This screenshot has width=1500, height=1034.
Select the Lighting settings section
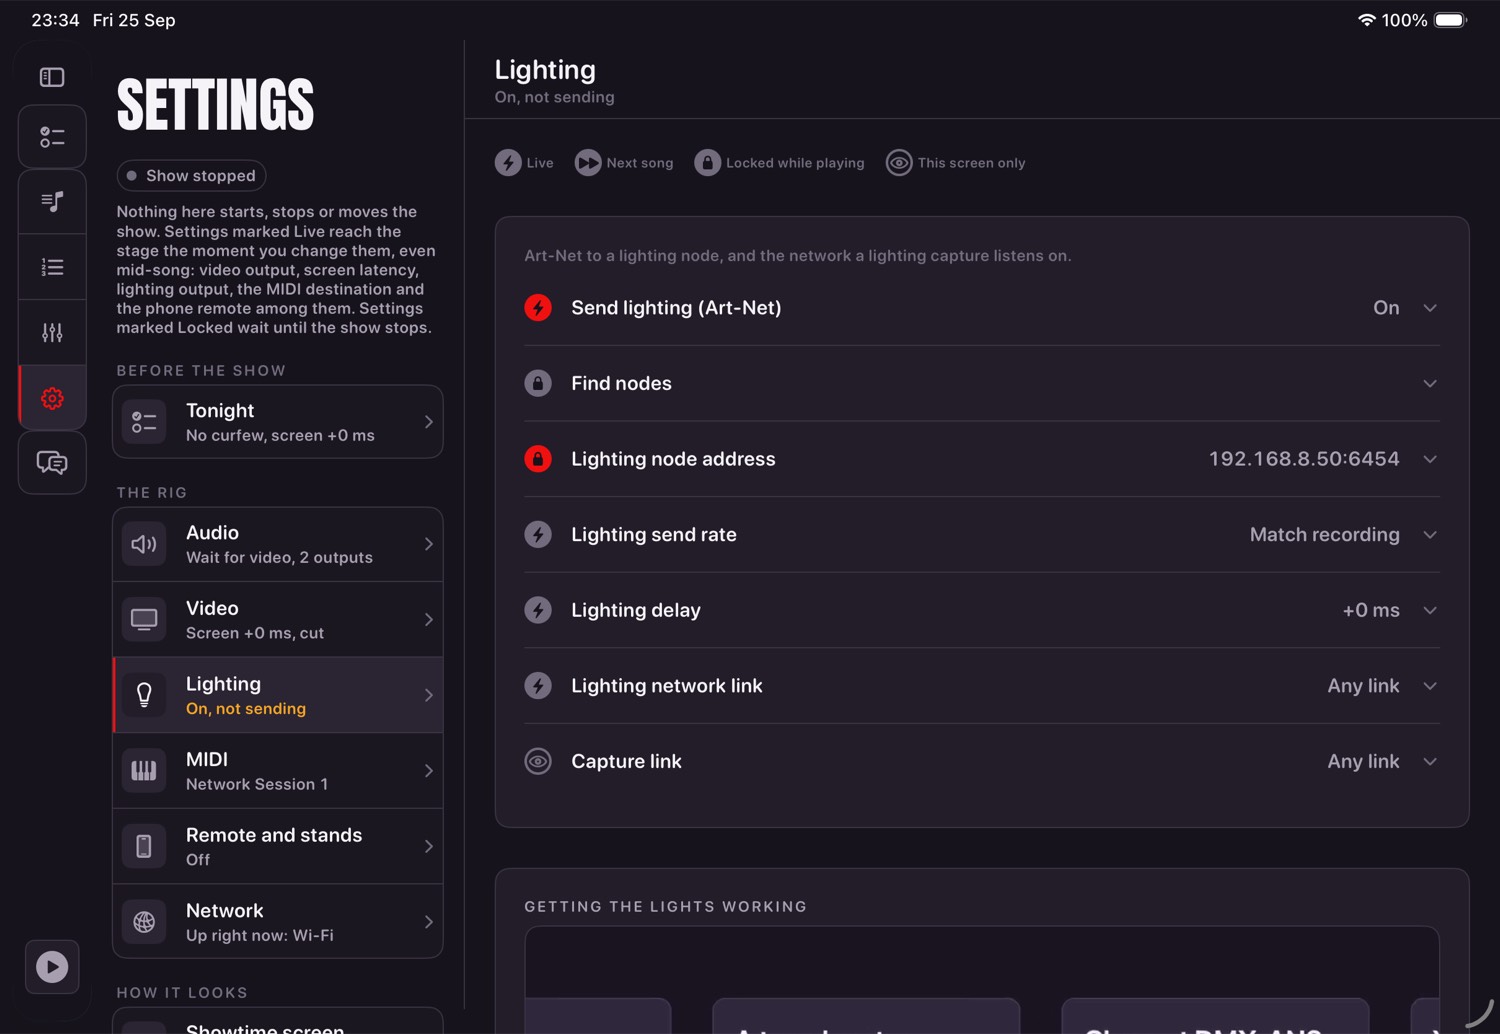click(278, 695)
